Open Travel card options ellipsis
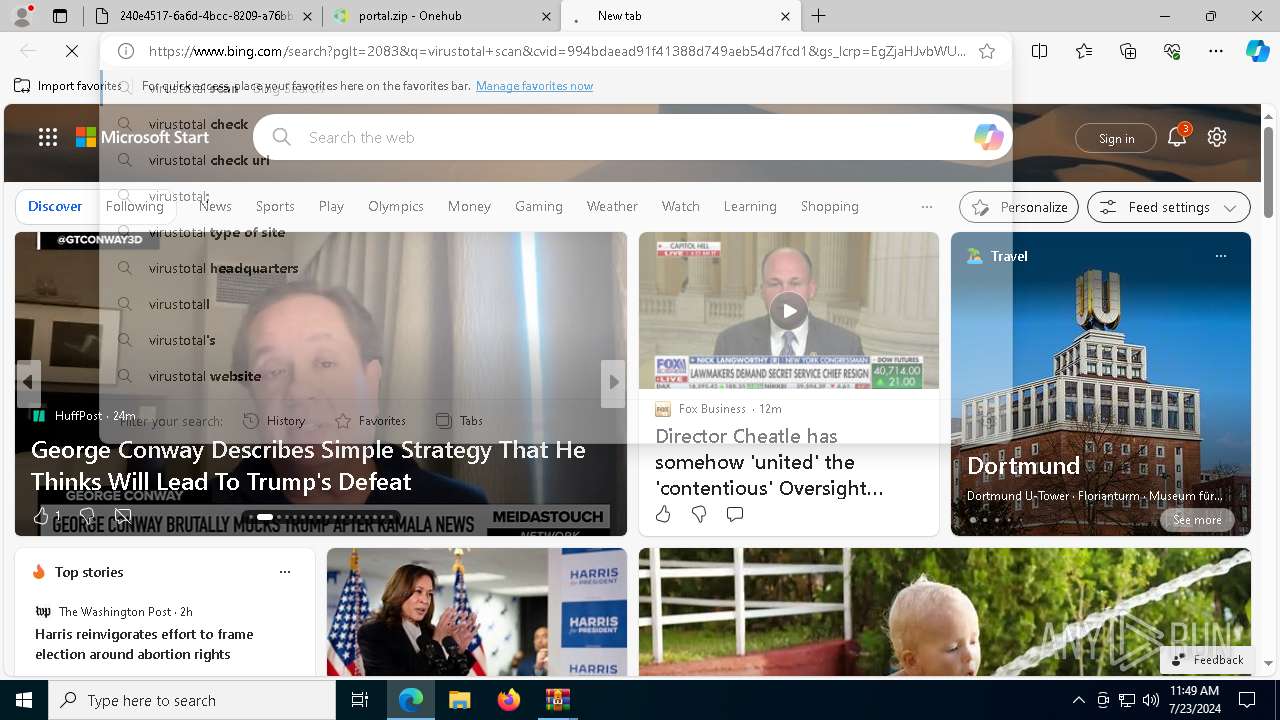This screenshot has height=720, width=1280. [1220, 256]
